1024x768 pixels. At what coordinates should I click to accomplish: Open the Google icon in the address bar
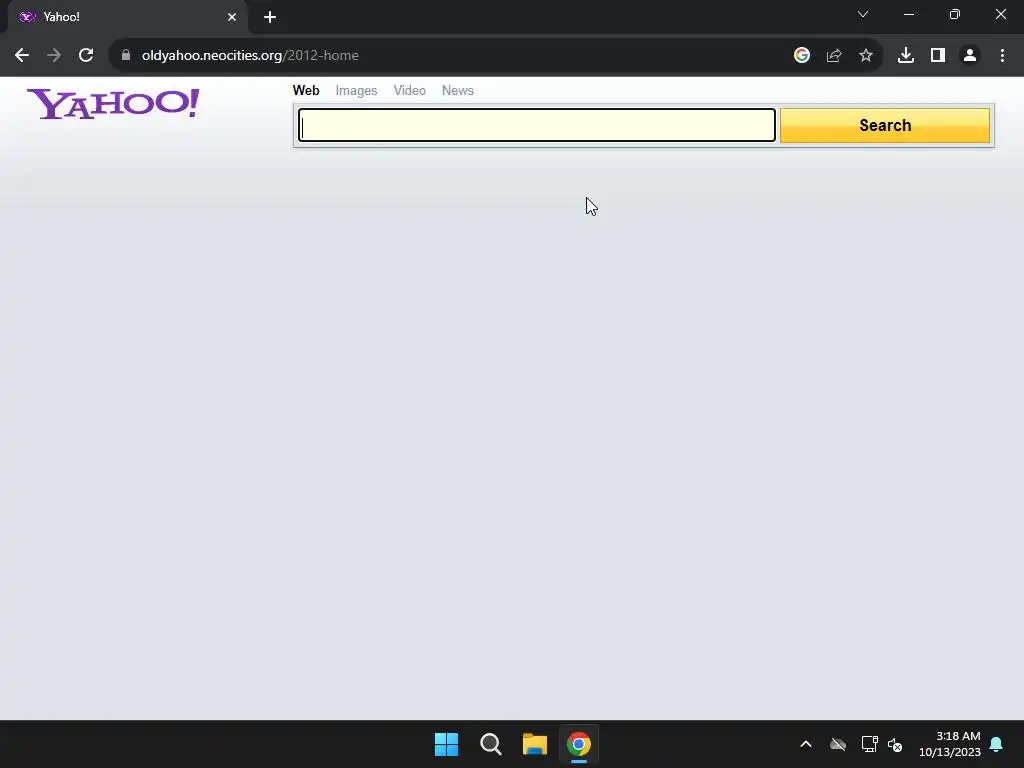(802, 56)
